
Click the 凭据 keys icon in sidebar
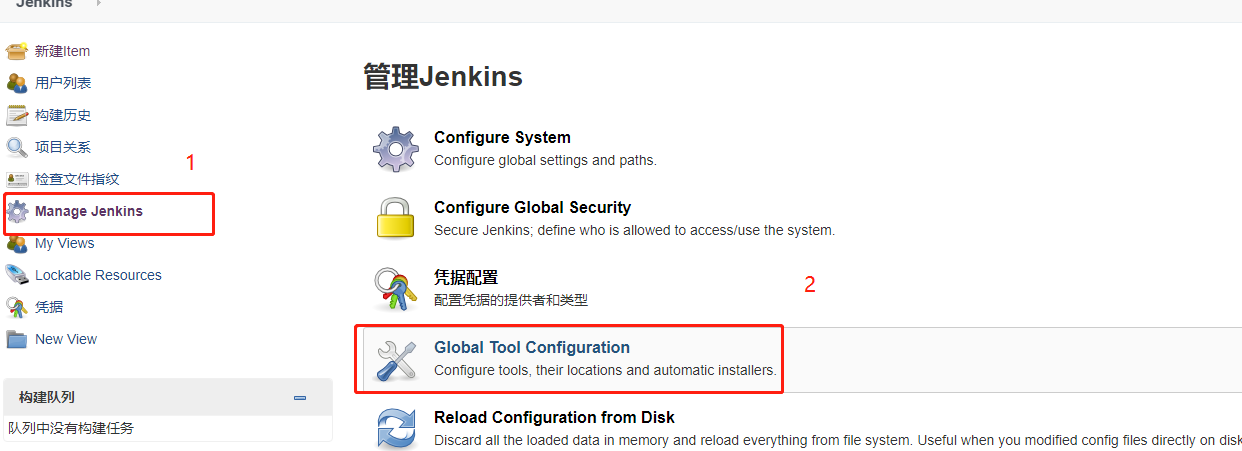pyautogui.click(x=17, y=307)
